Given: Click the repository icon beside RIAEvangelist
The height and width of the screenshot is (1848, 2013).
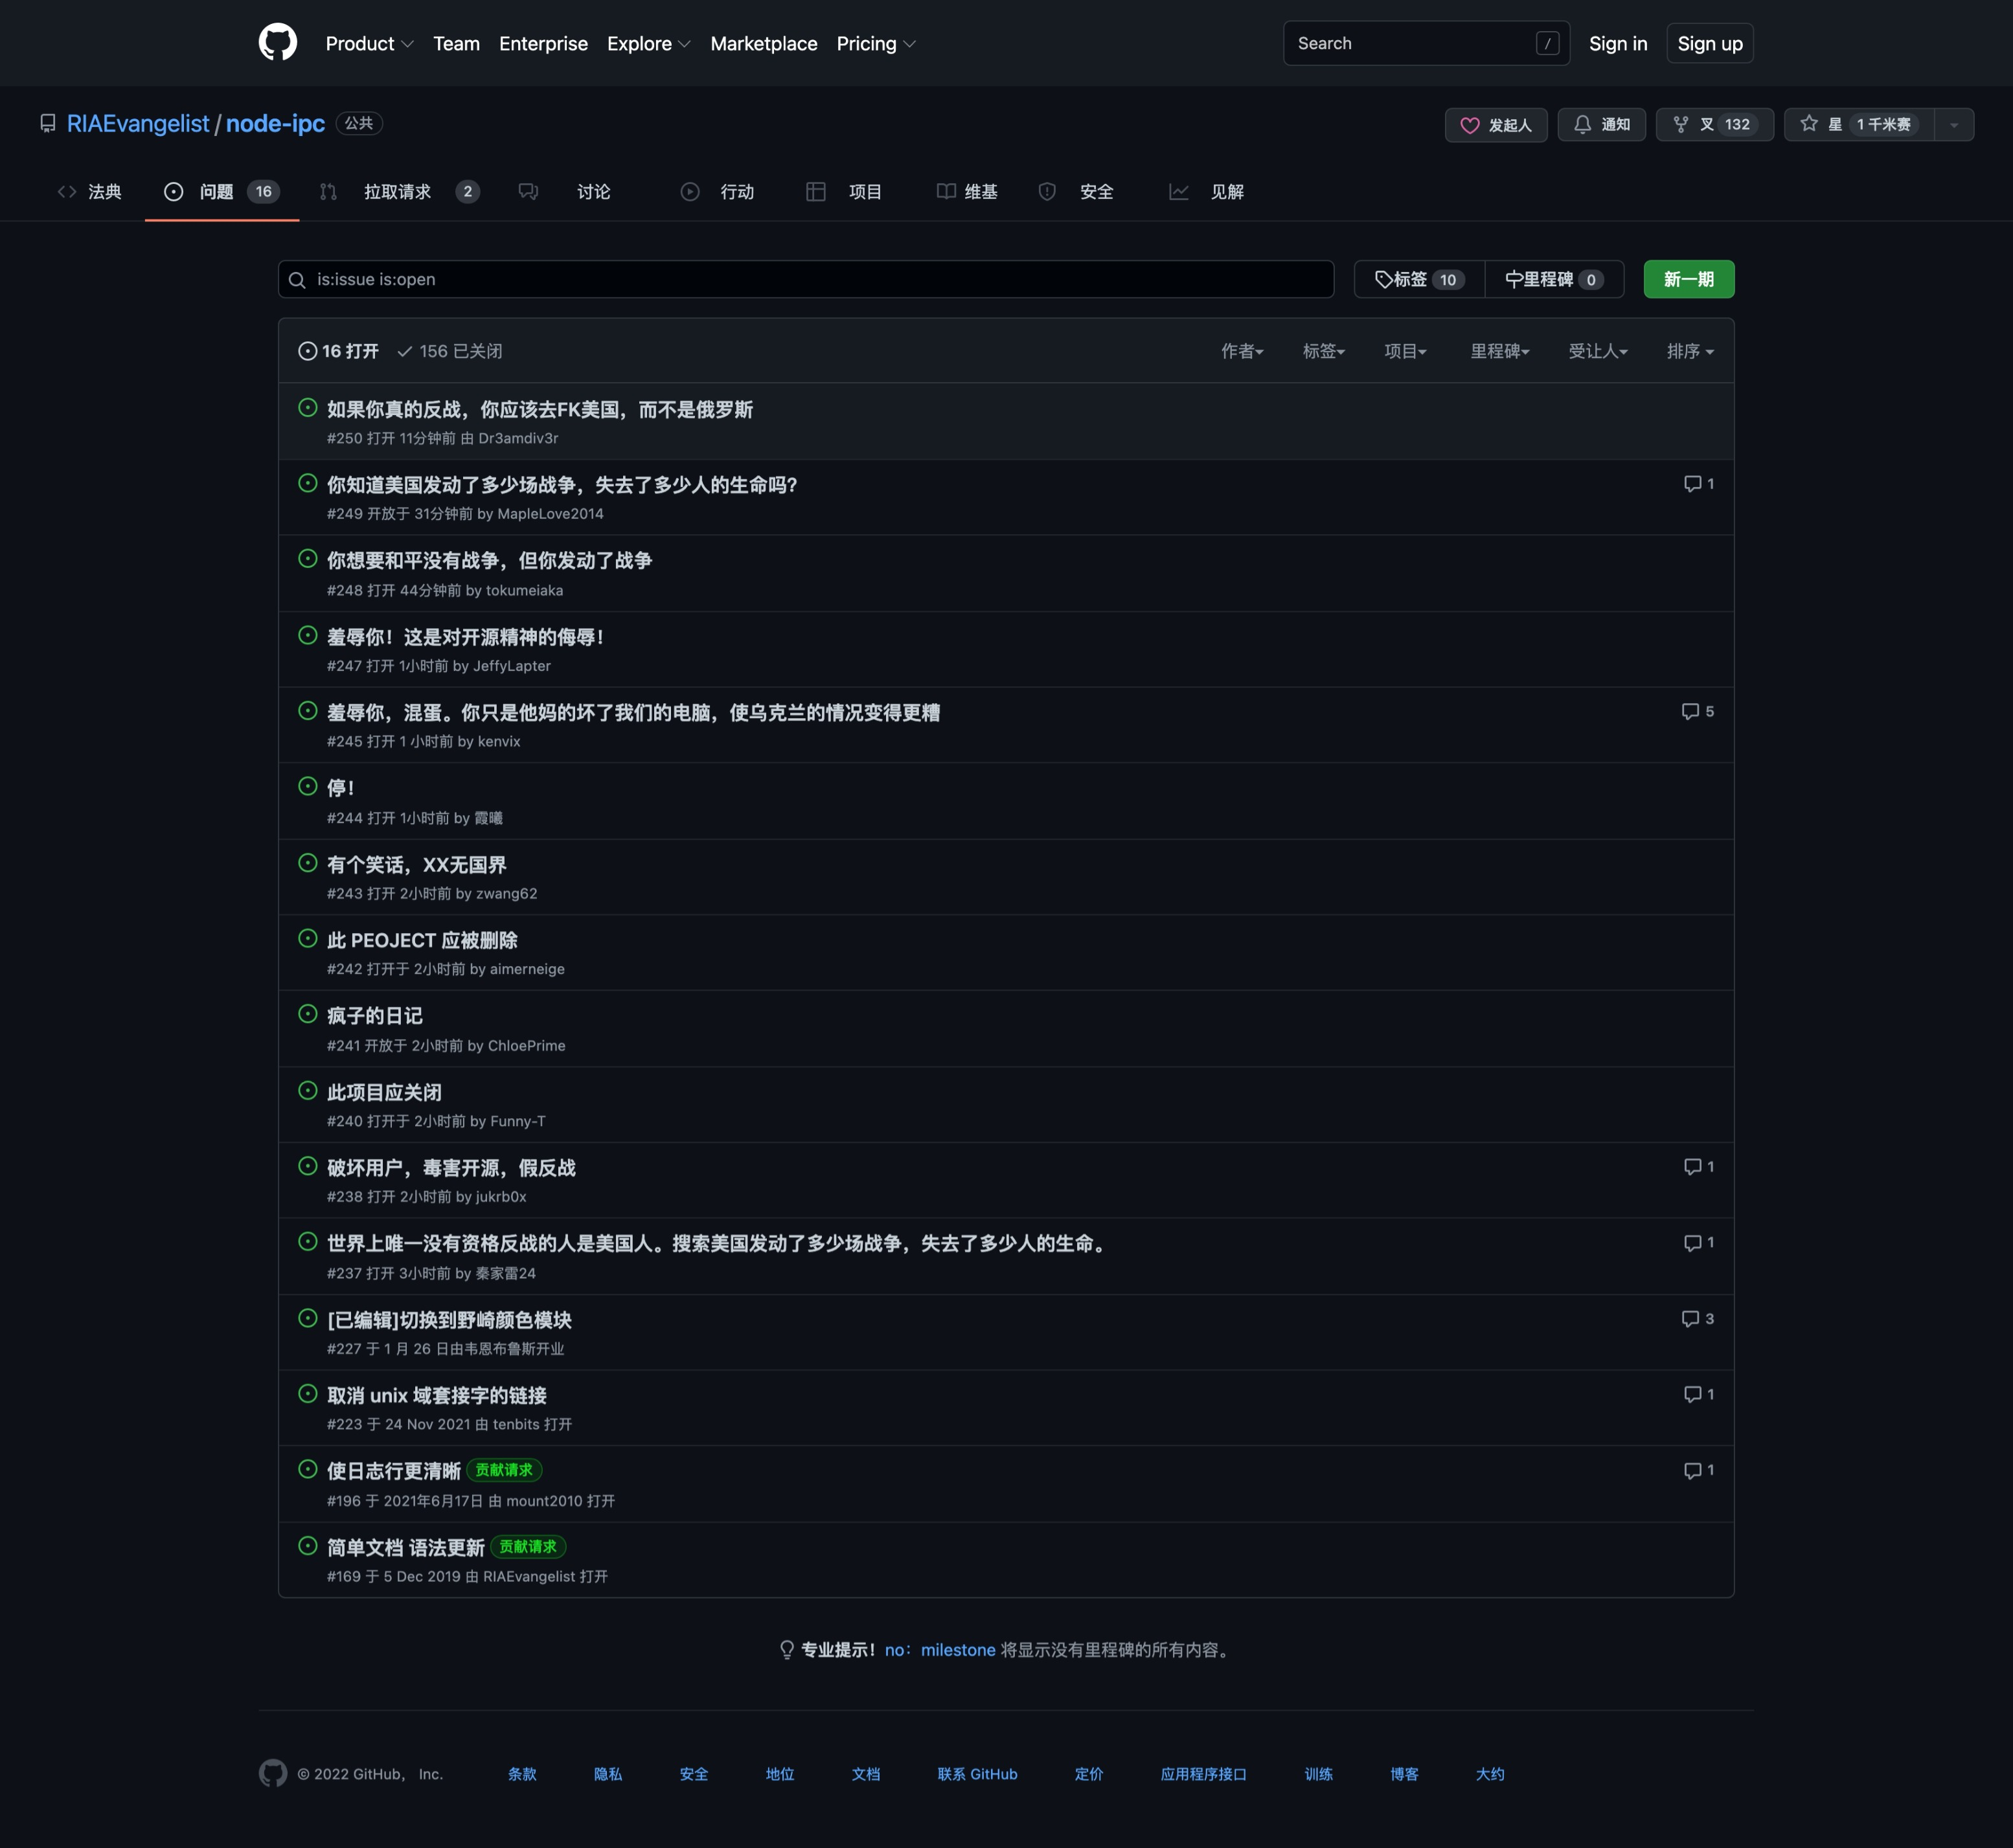Looking at the screenshot, I should pos(47,123).
